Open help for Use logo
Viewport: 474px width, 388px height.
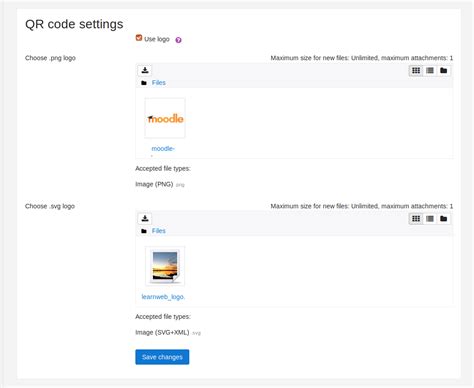(x=178, y=40)
